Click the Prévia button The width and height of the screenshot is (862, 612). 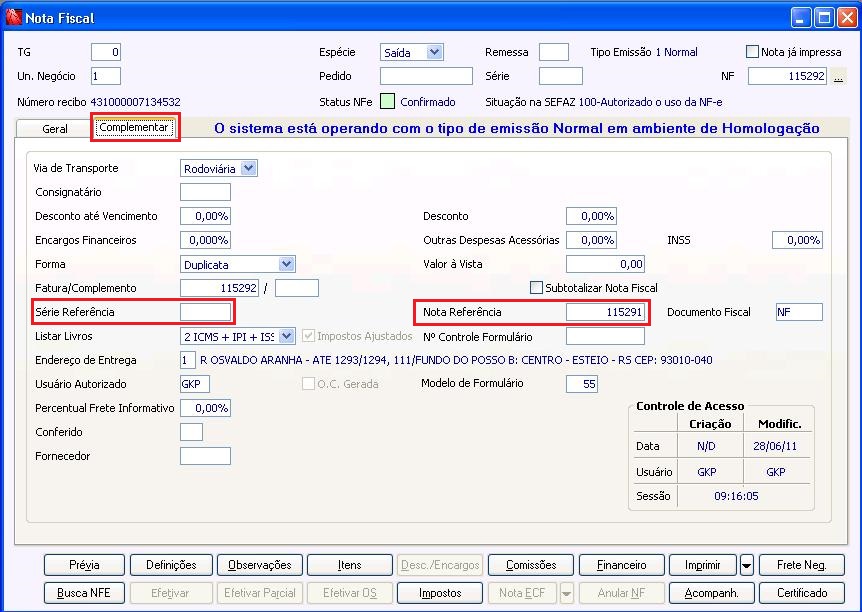(84, 565)
